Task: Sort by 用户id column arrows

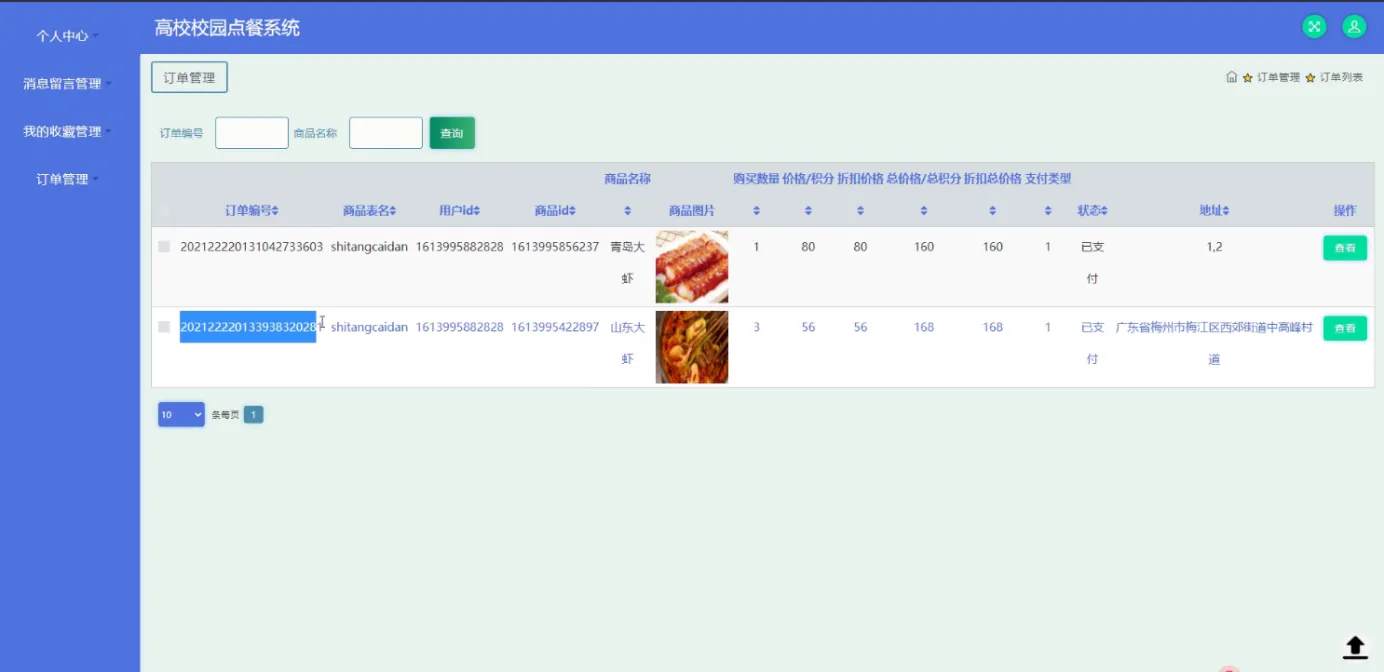Action: 477,211
